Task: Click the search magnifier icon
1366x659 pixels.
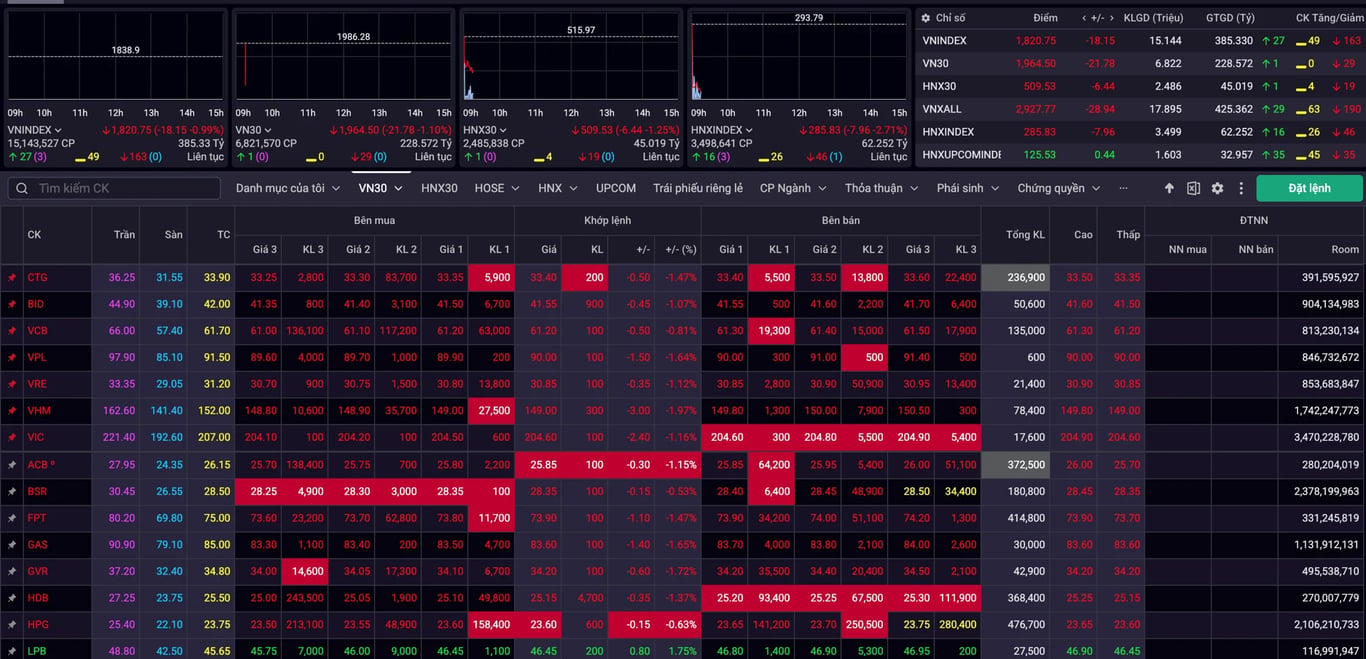Action: click(22, 188)
